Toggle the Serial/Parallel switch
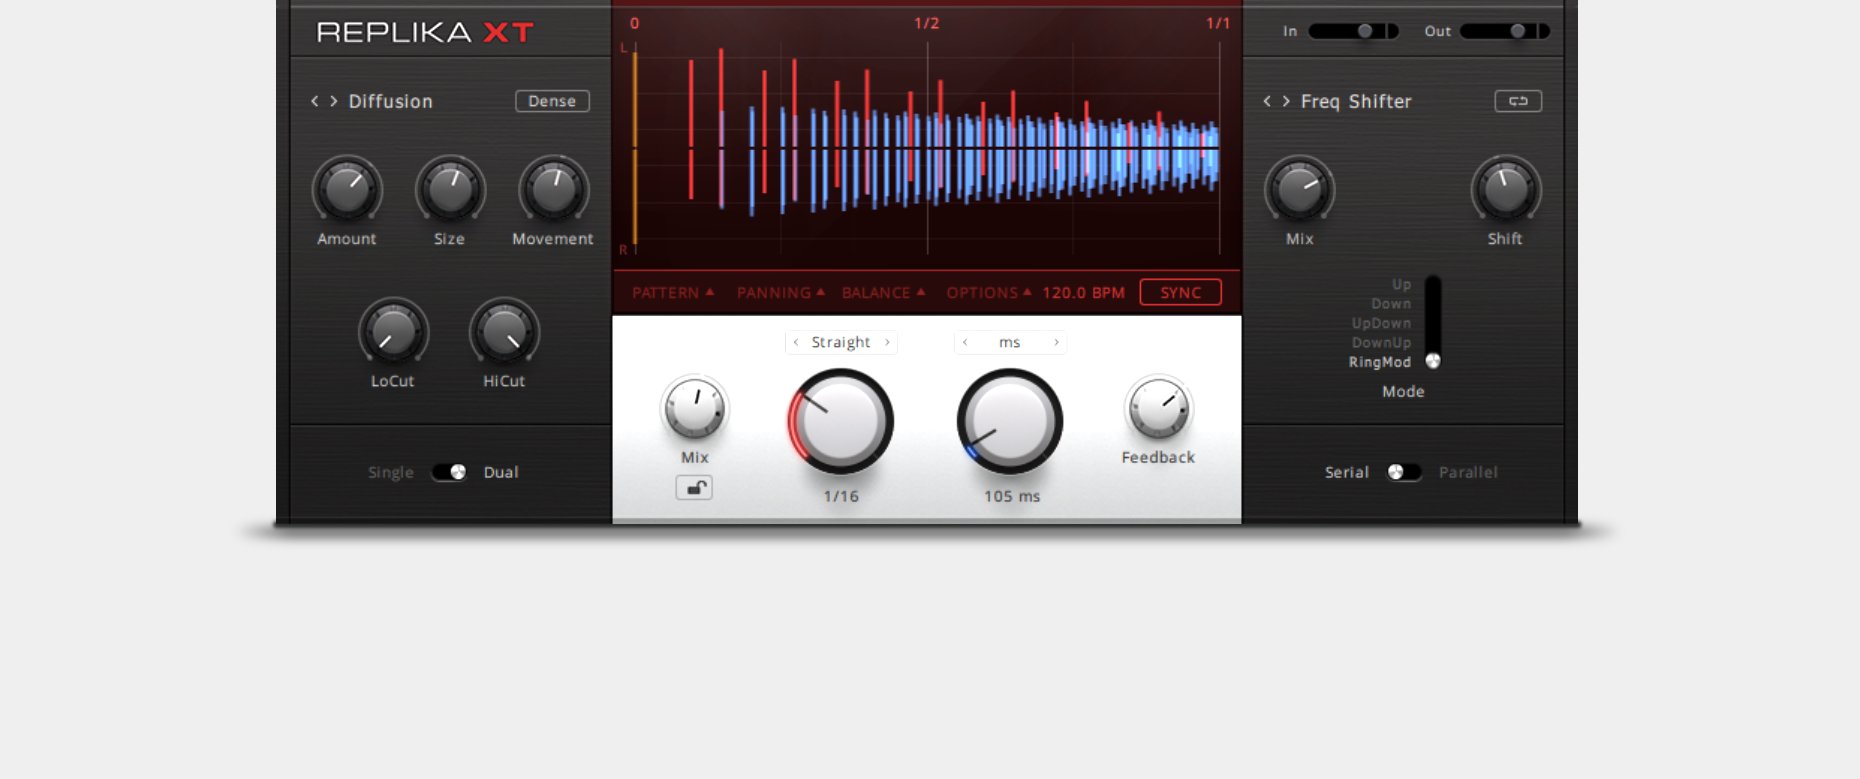The image size is (1860, 779). click(1404, 472)
